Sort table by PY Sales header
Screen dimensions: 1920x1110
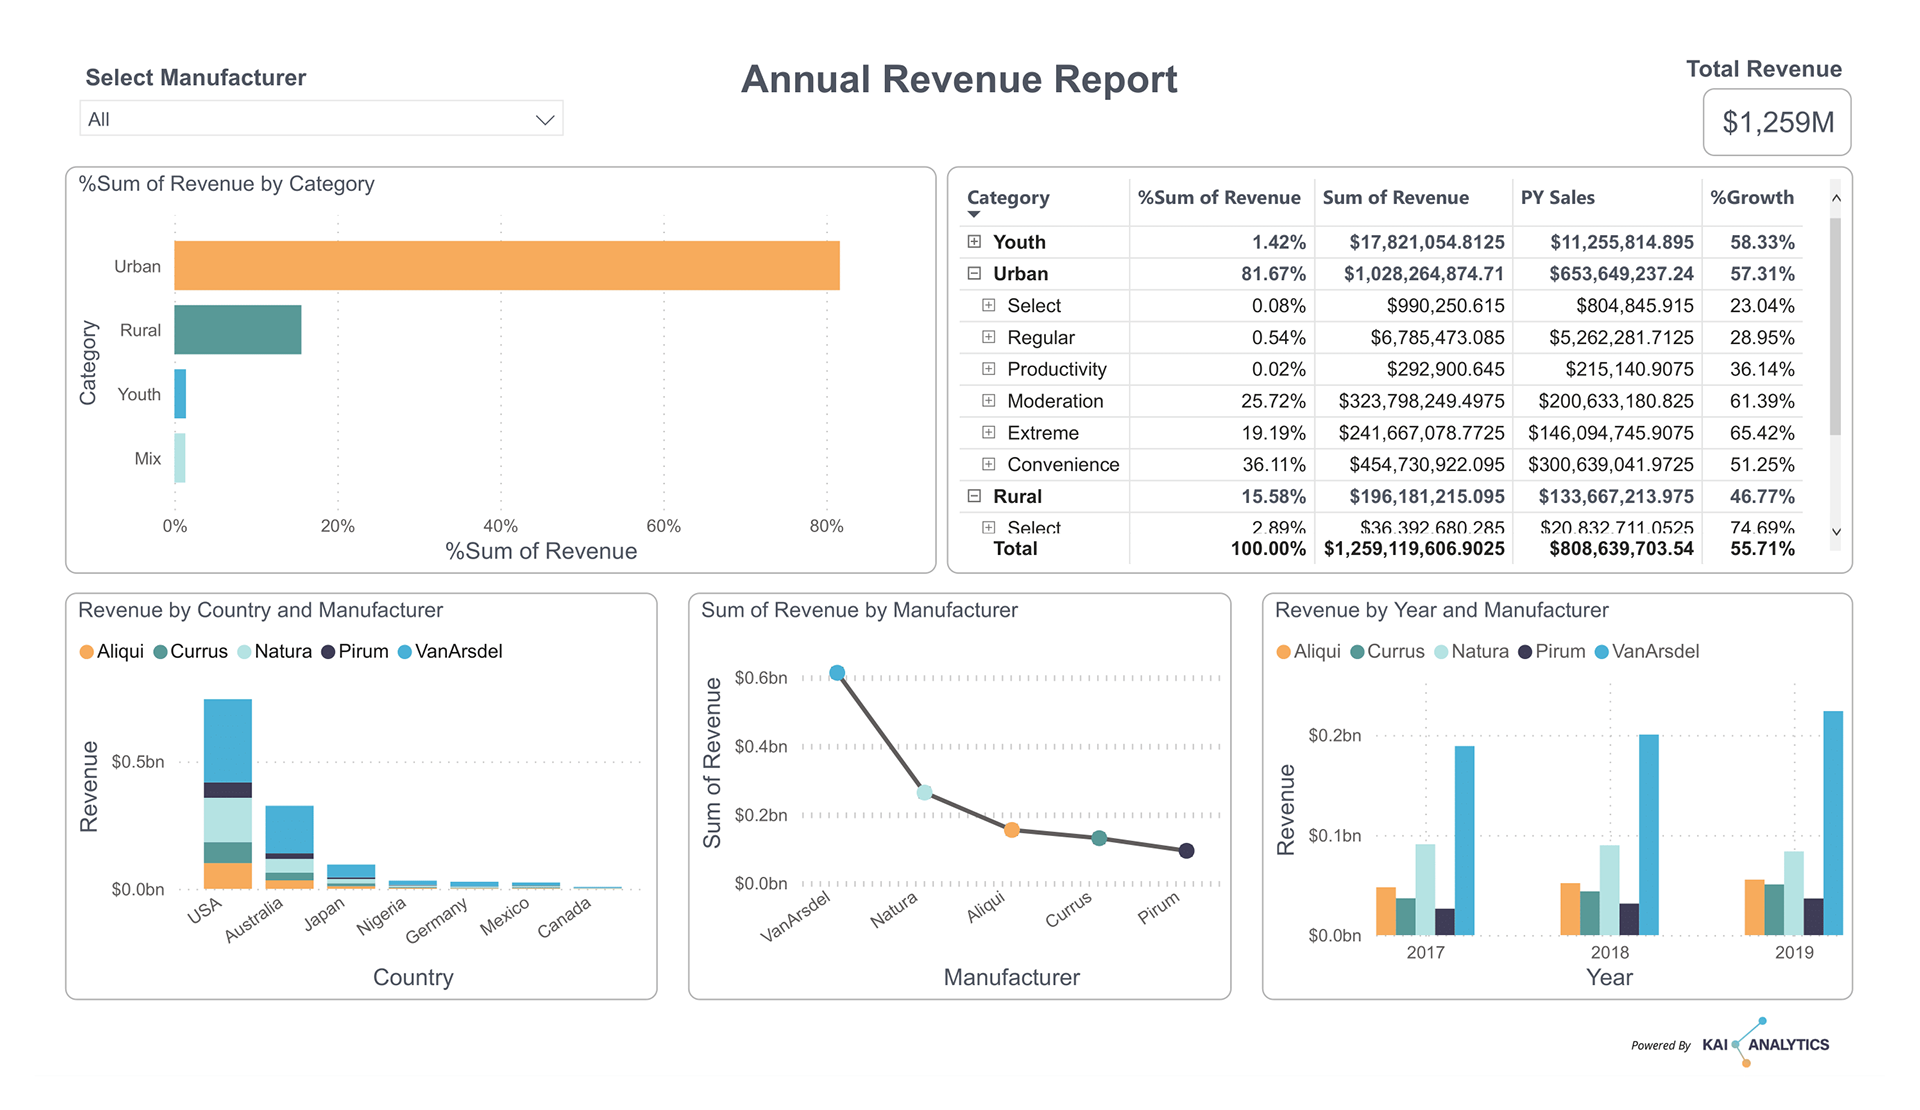pos(1557,198)
